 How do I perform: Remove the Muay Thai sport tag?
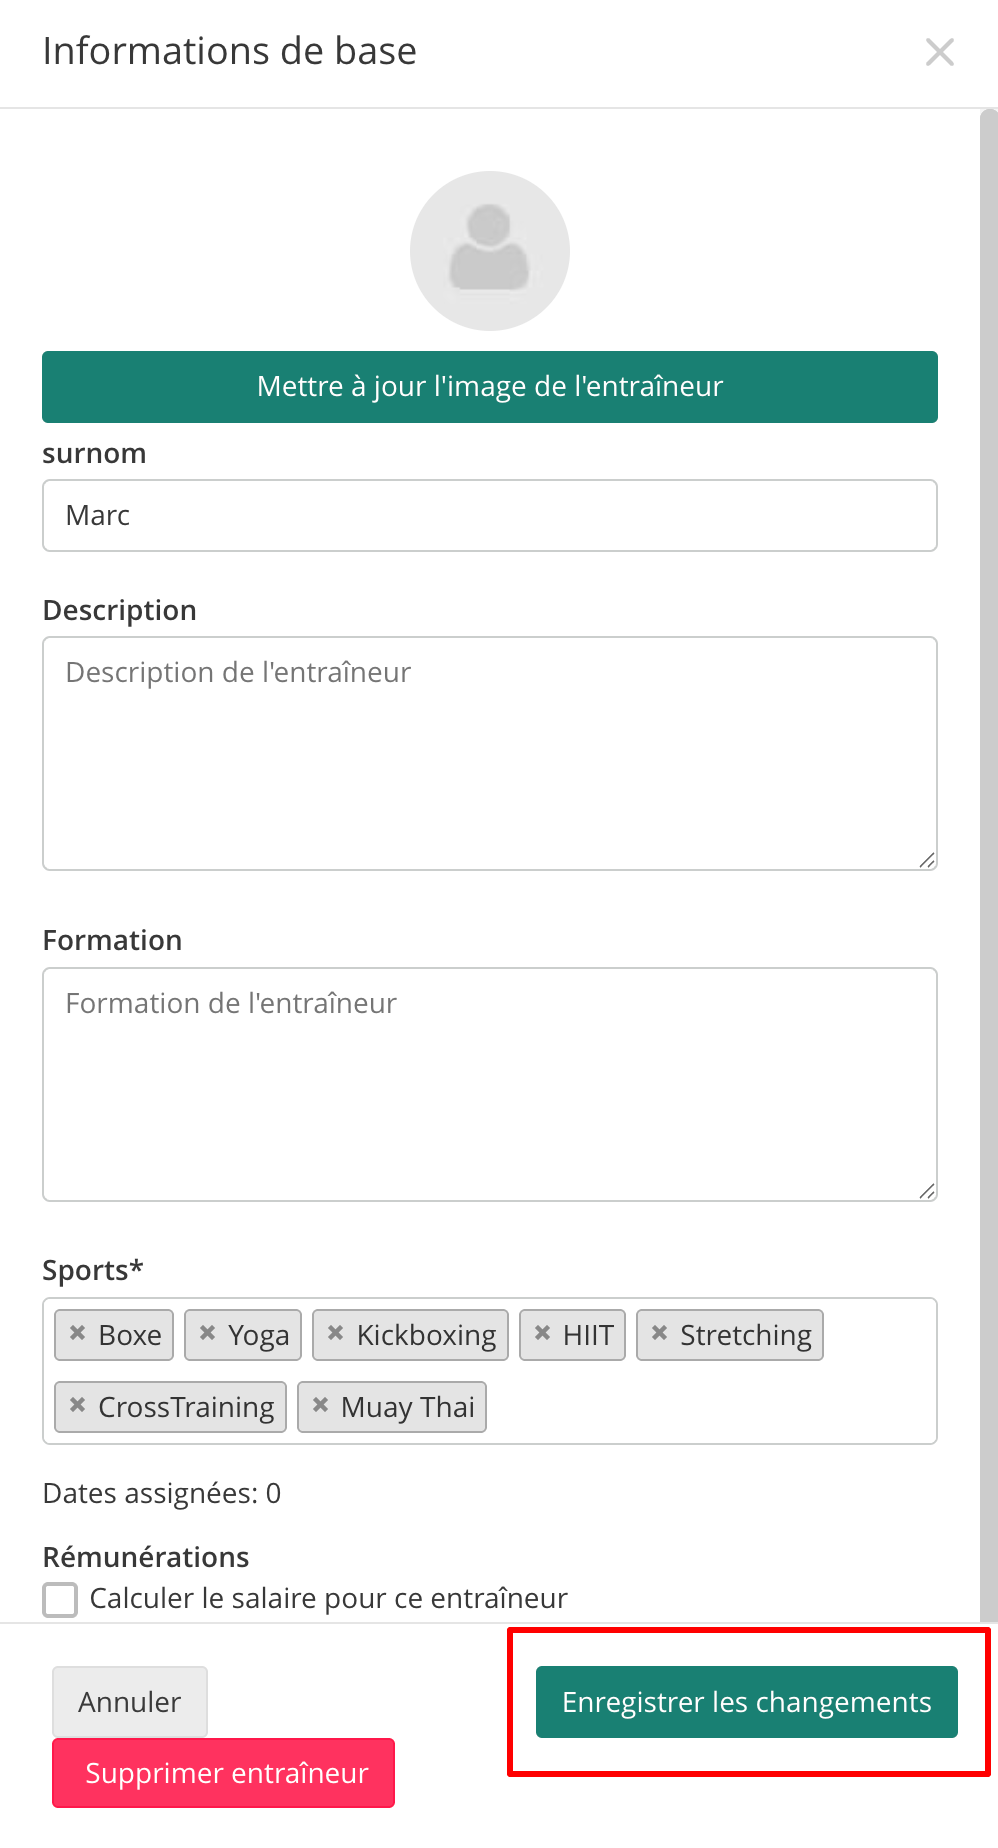click(320, 1405)
